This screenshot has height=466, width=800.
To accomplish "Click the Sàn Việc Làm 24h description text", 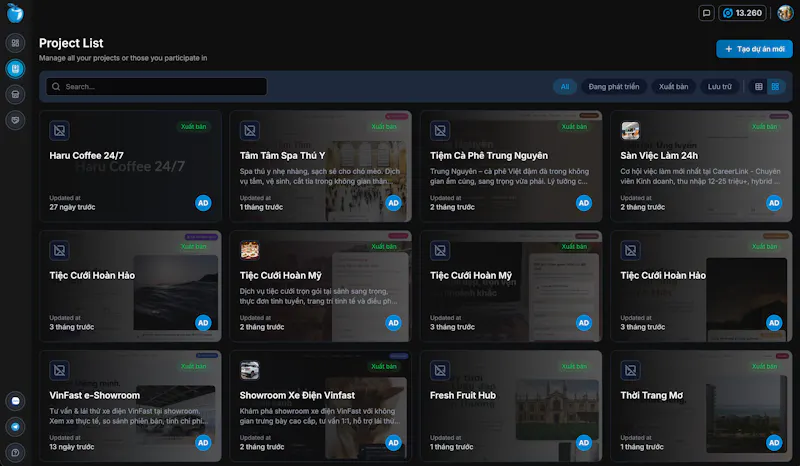I will [x=700, y=177].
